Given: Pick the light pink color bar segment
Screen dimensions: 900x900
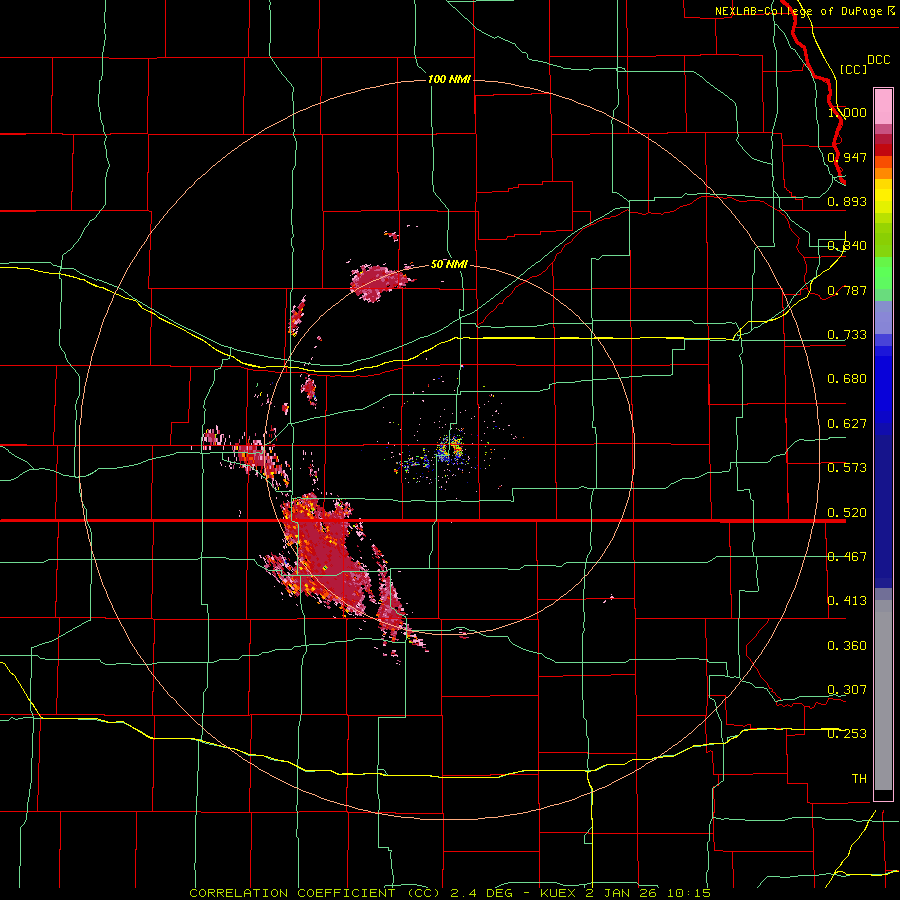Looking at the screenshot, I should click(883, 107).
